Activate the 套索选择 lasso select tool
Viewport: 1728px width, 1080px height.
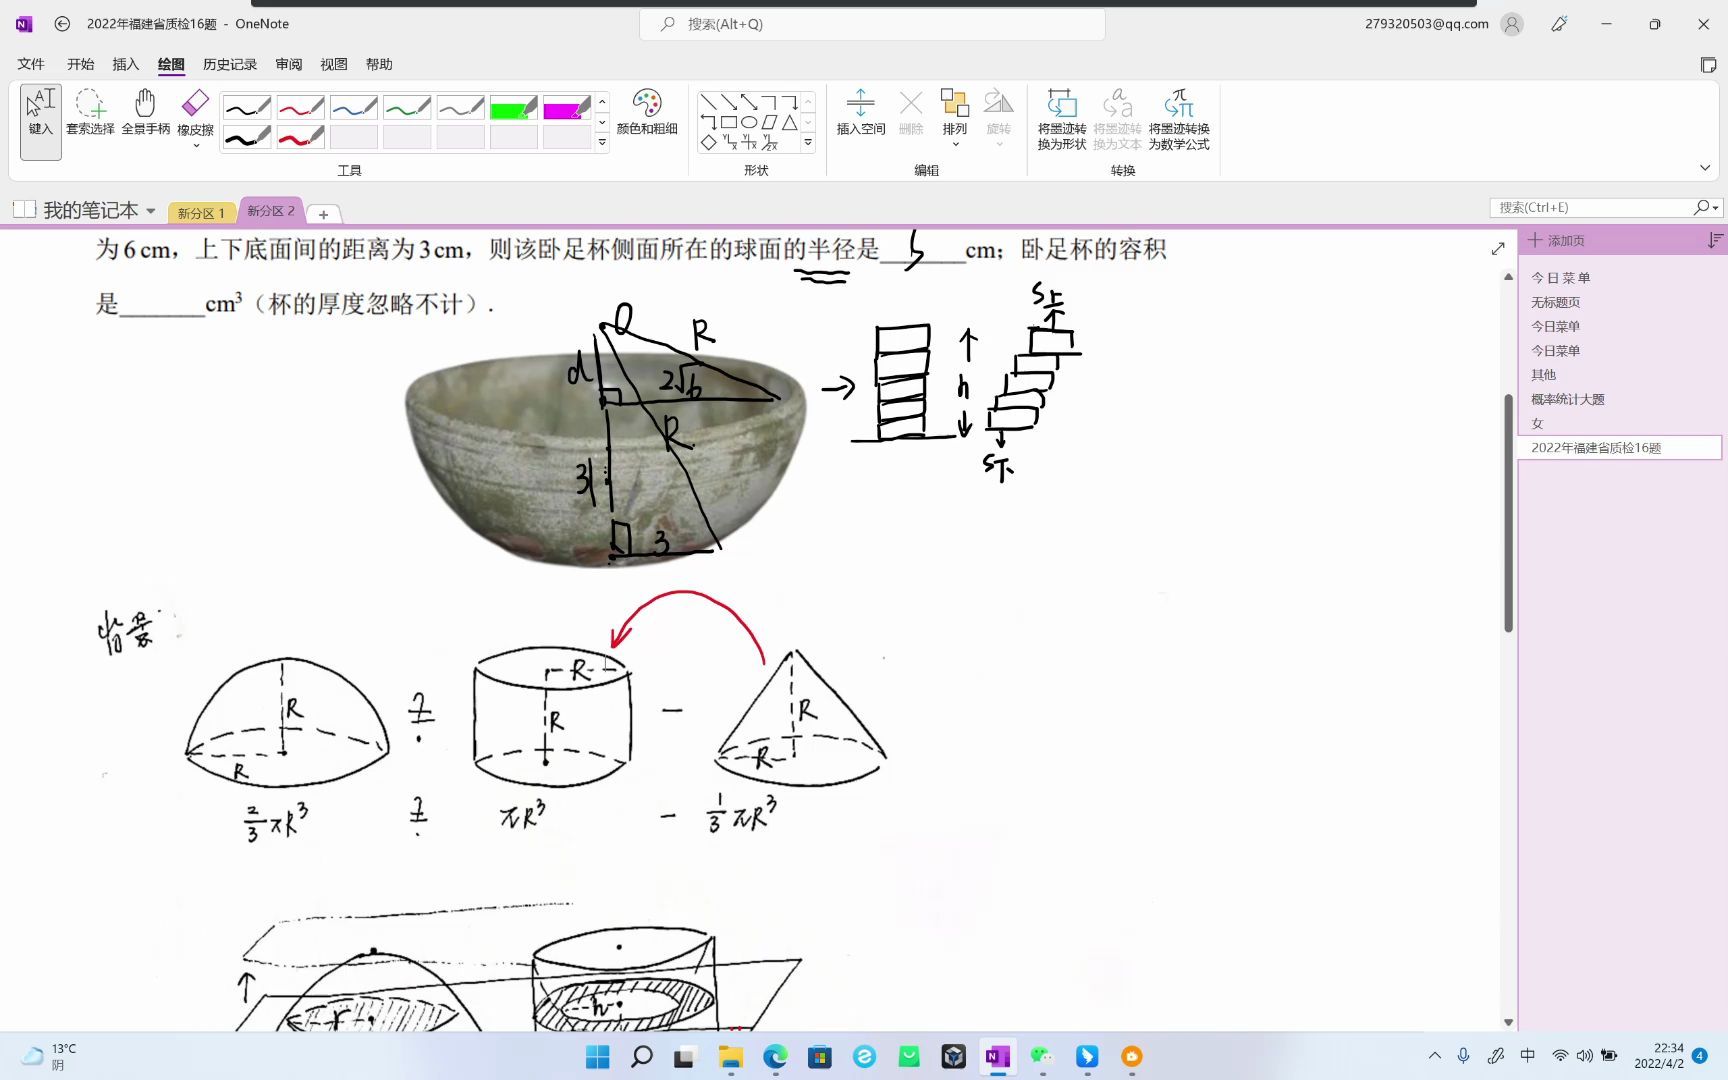point(90,113)
